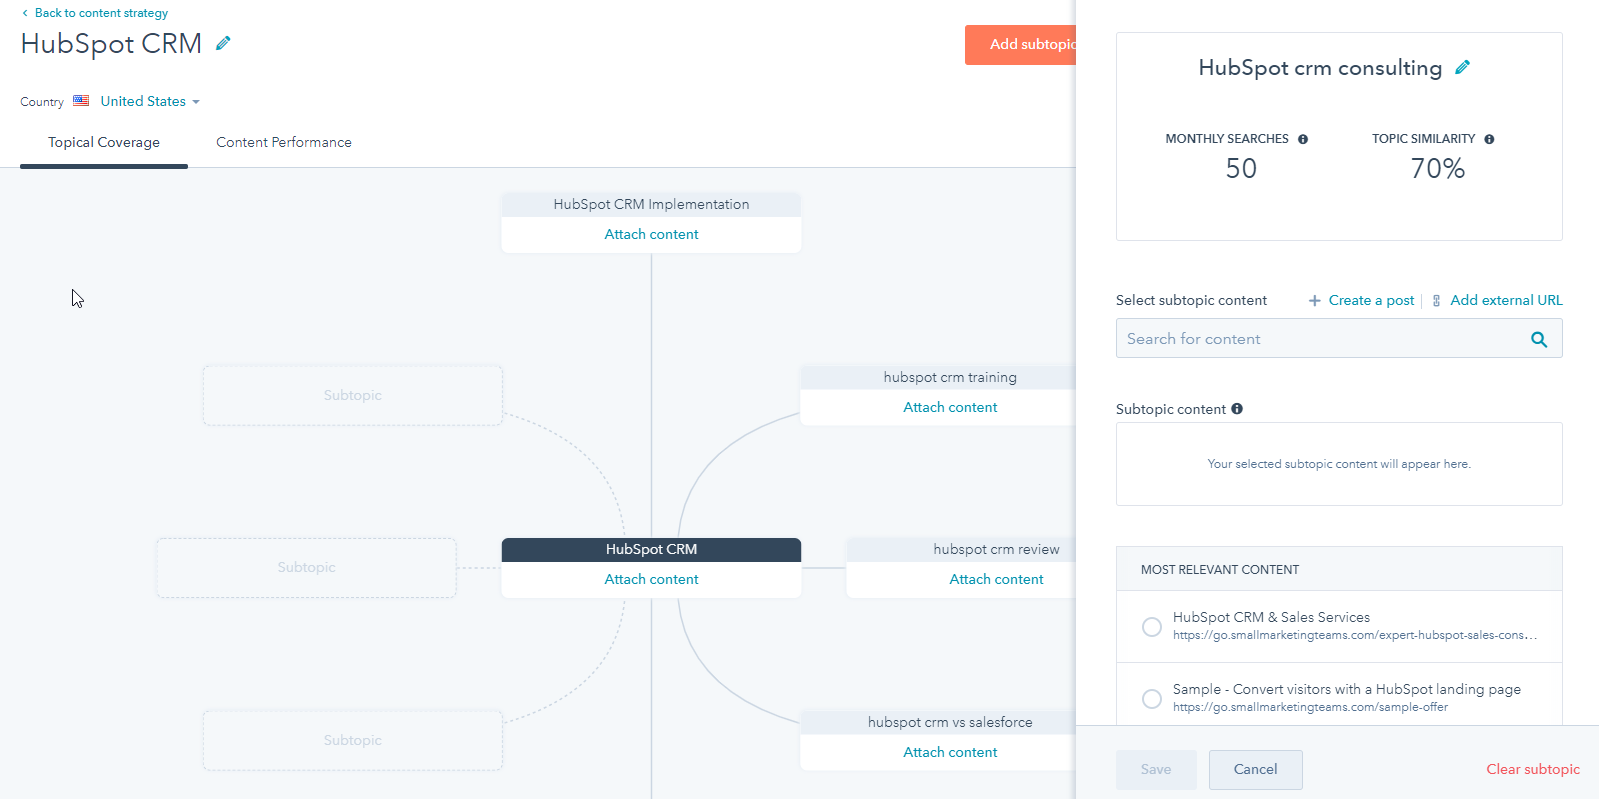Click Monthly Searches info icon
This screenshot has width=1599, height=799.
pos(1303,139)
